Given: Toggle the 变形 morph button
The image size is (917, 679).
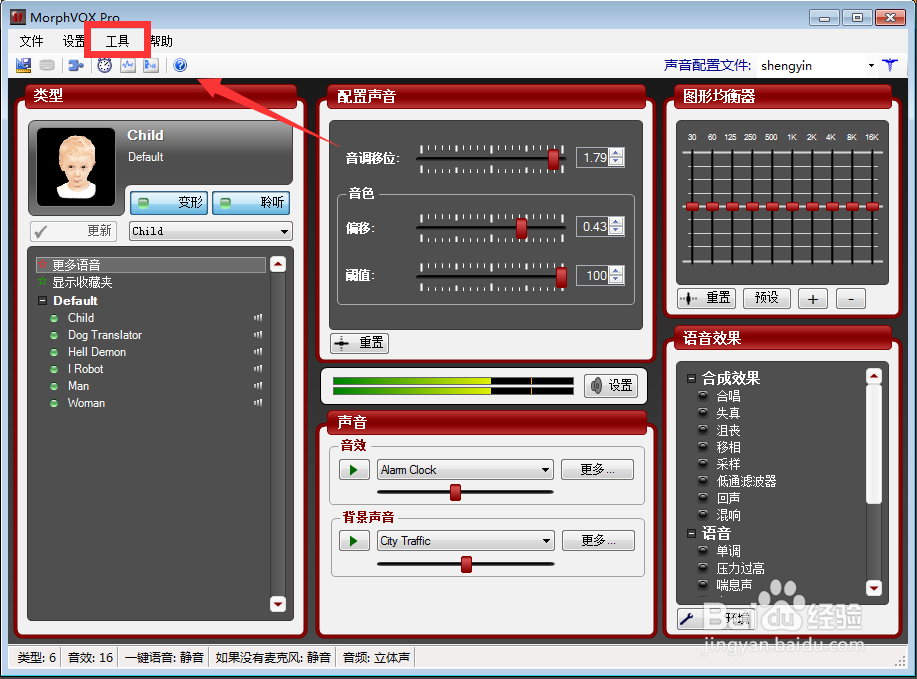Looking at the screenshot, I should 168,203.
